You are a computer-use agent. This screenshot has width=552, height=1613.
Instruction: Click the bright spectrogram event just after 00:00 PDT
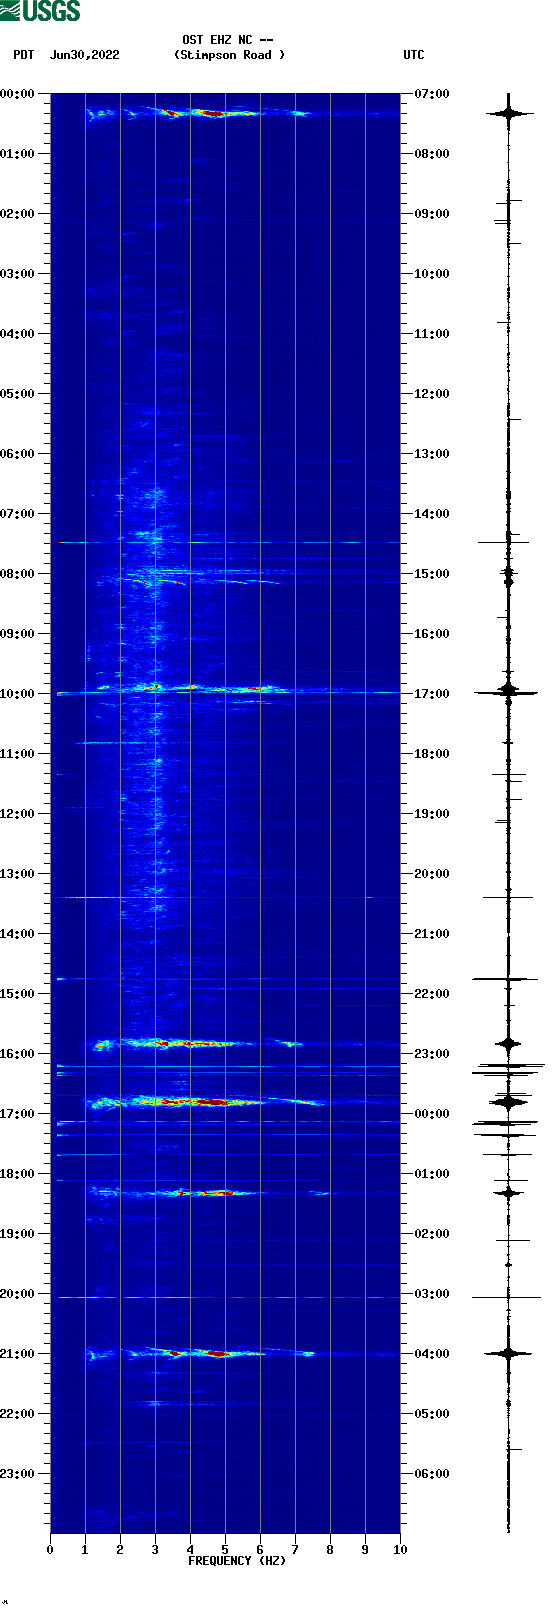point(200,113)
